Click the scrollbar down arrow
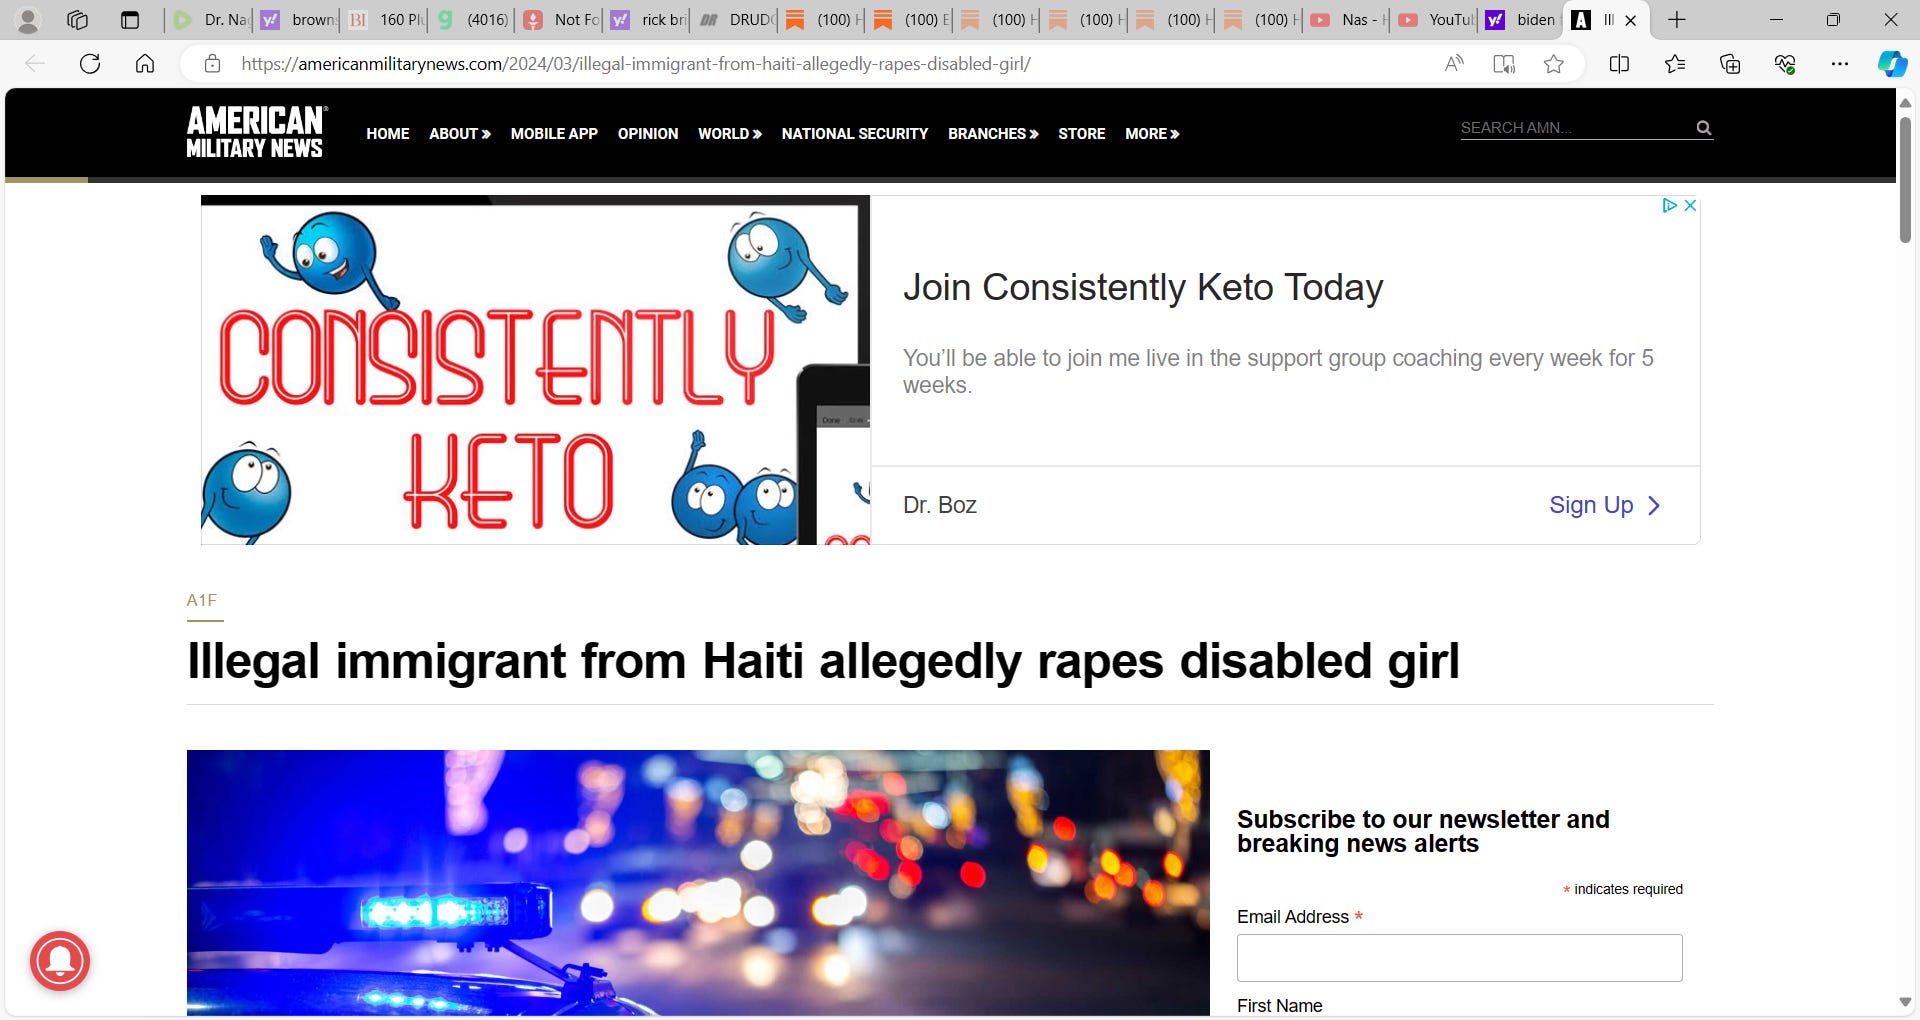The width and height of the screenshot is (1920, 1020). point(1905,1002)
